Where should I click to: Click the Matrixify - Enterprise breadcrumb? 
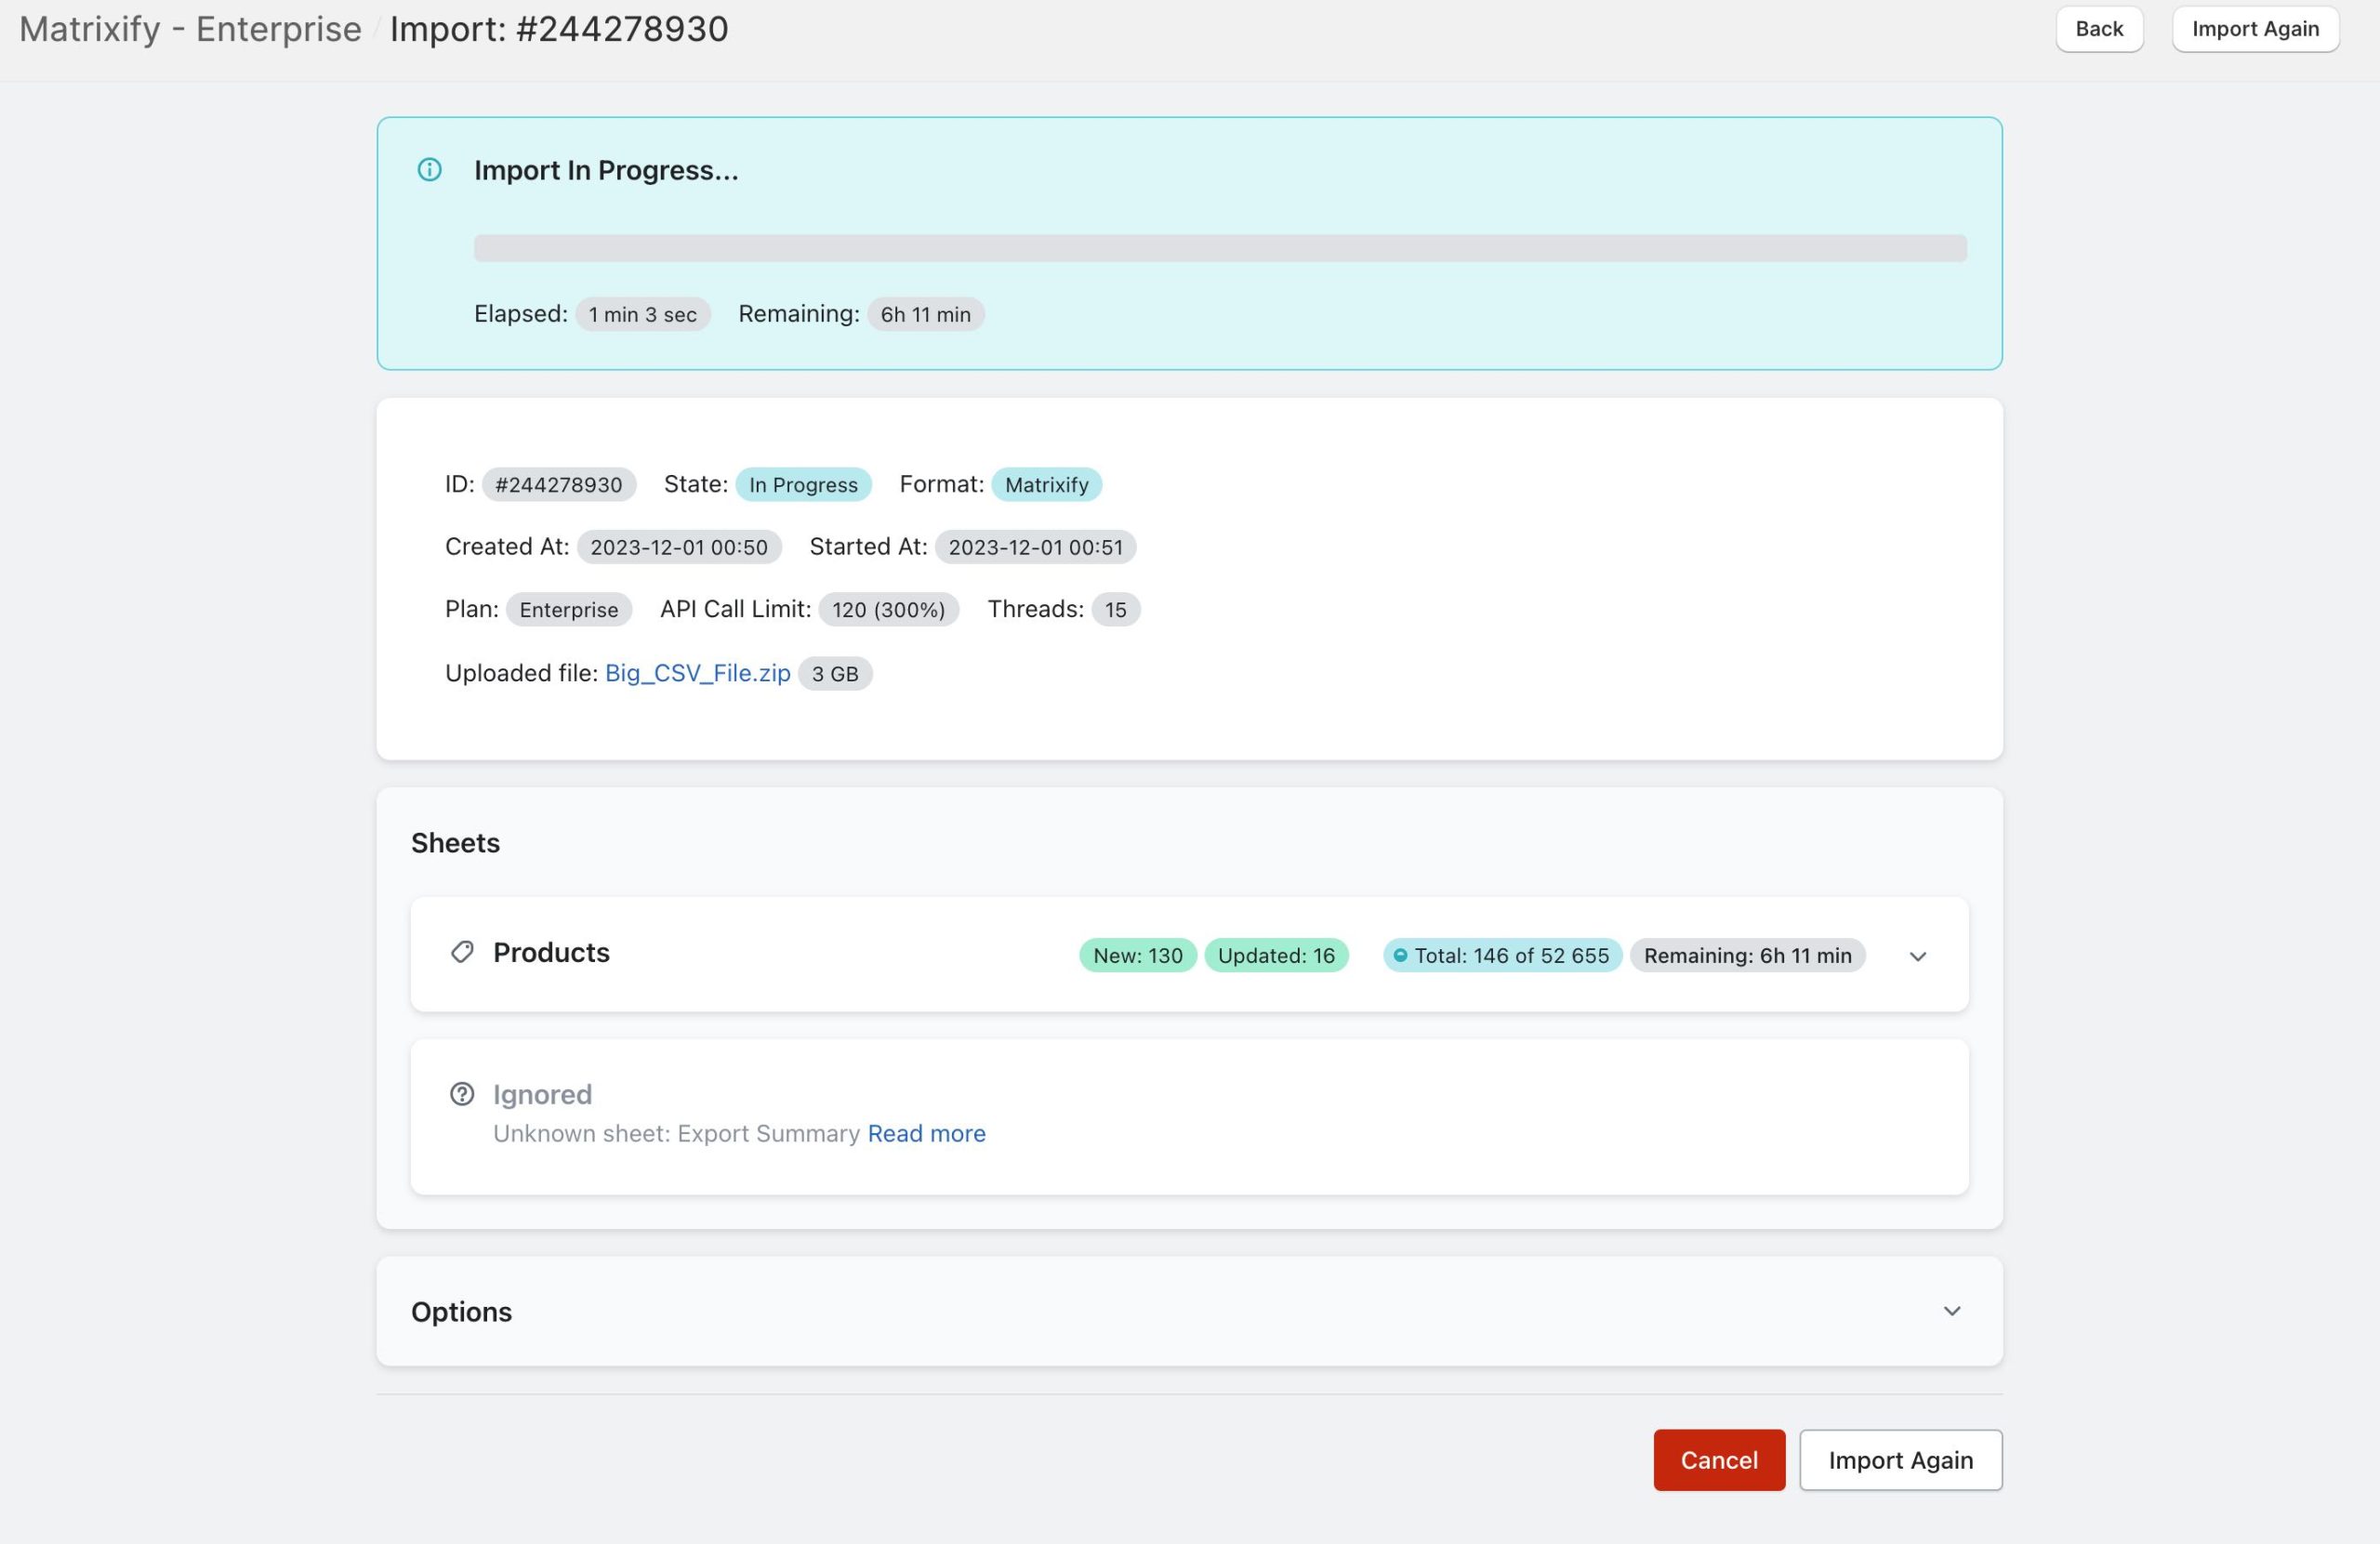tap(190, 29)
